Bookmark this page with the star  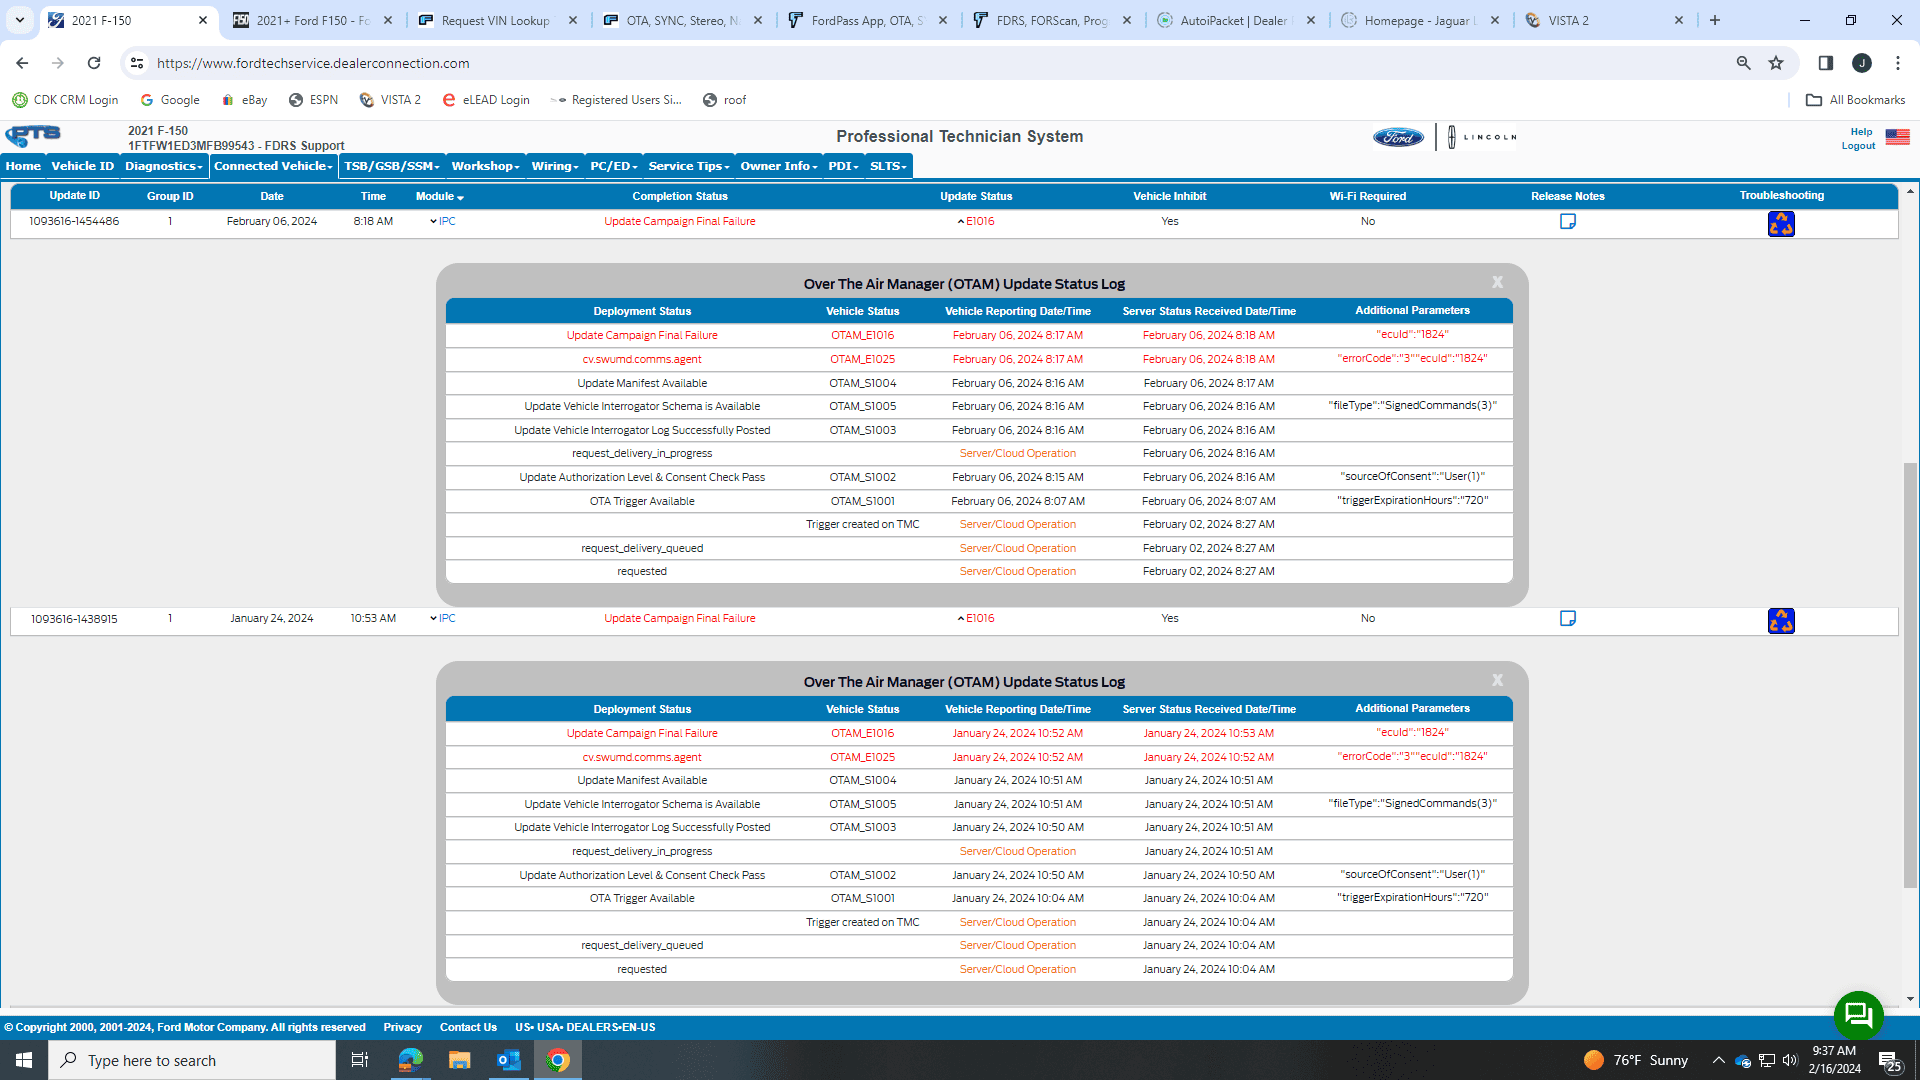point(1776,63)
